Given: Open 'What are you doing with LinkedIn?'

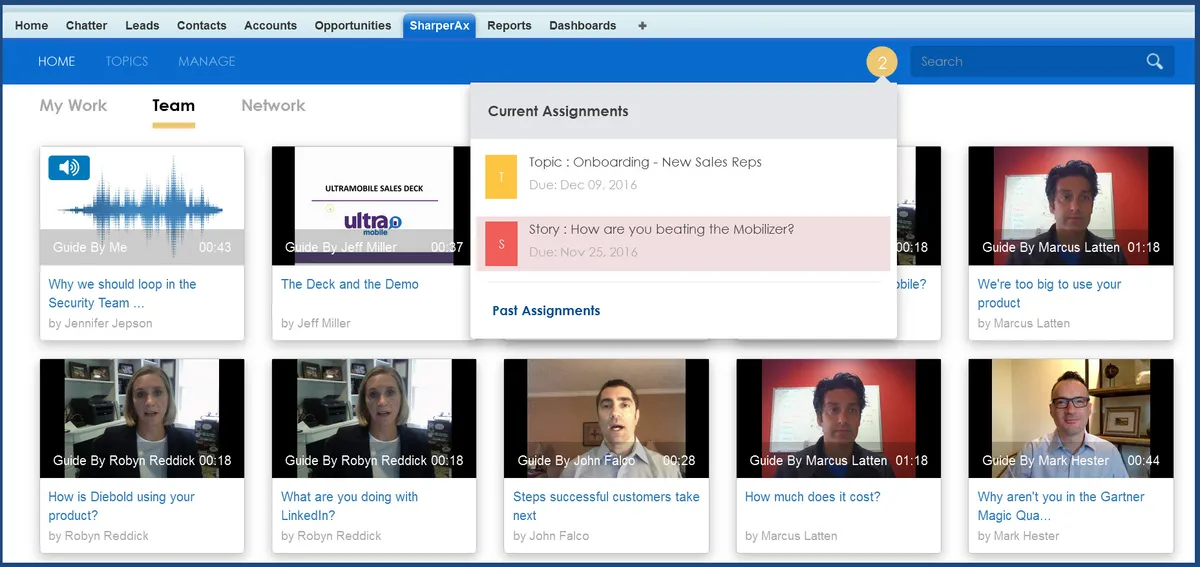Looking at the screenshot, I should [350, 506].
